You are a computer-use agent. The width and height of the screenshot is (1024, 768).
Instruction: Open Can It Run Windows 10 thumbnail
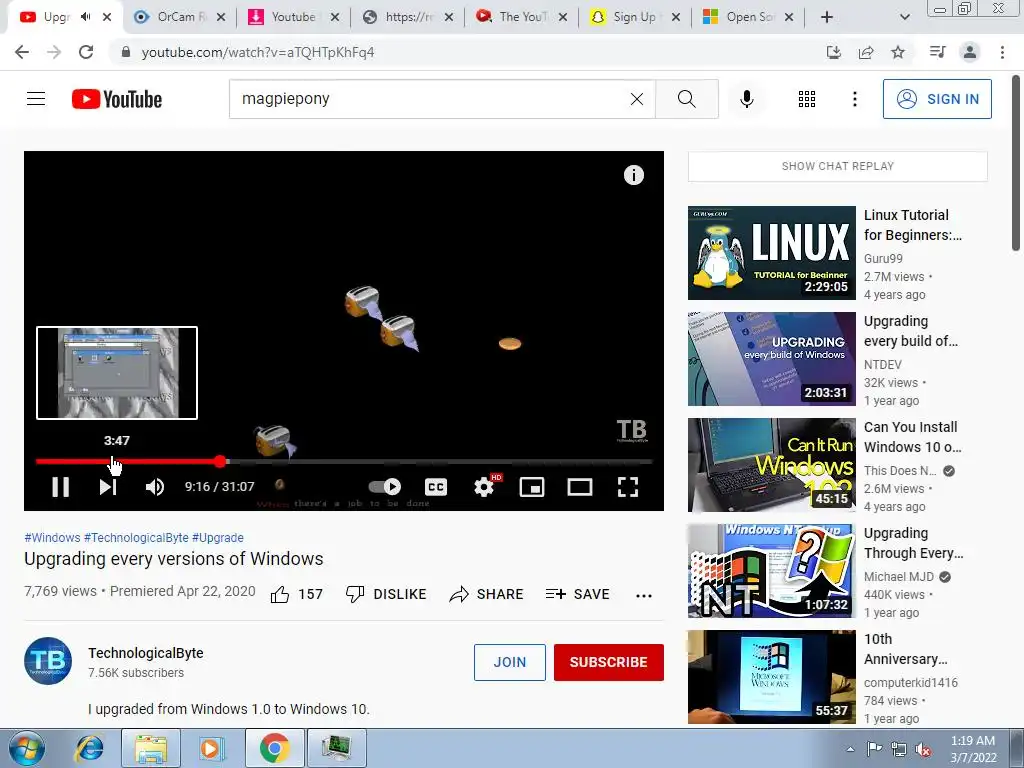tap(771, 465)
